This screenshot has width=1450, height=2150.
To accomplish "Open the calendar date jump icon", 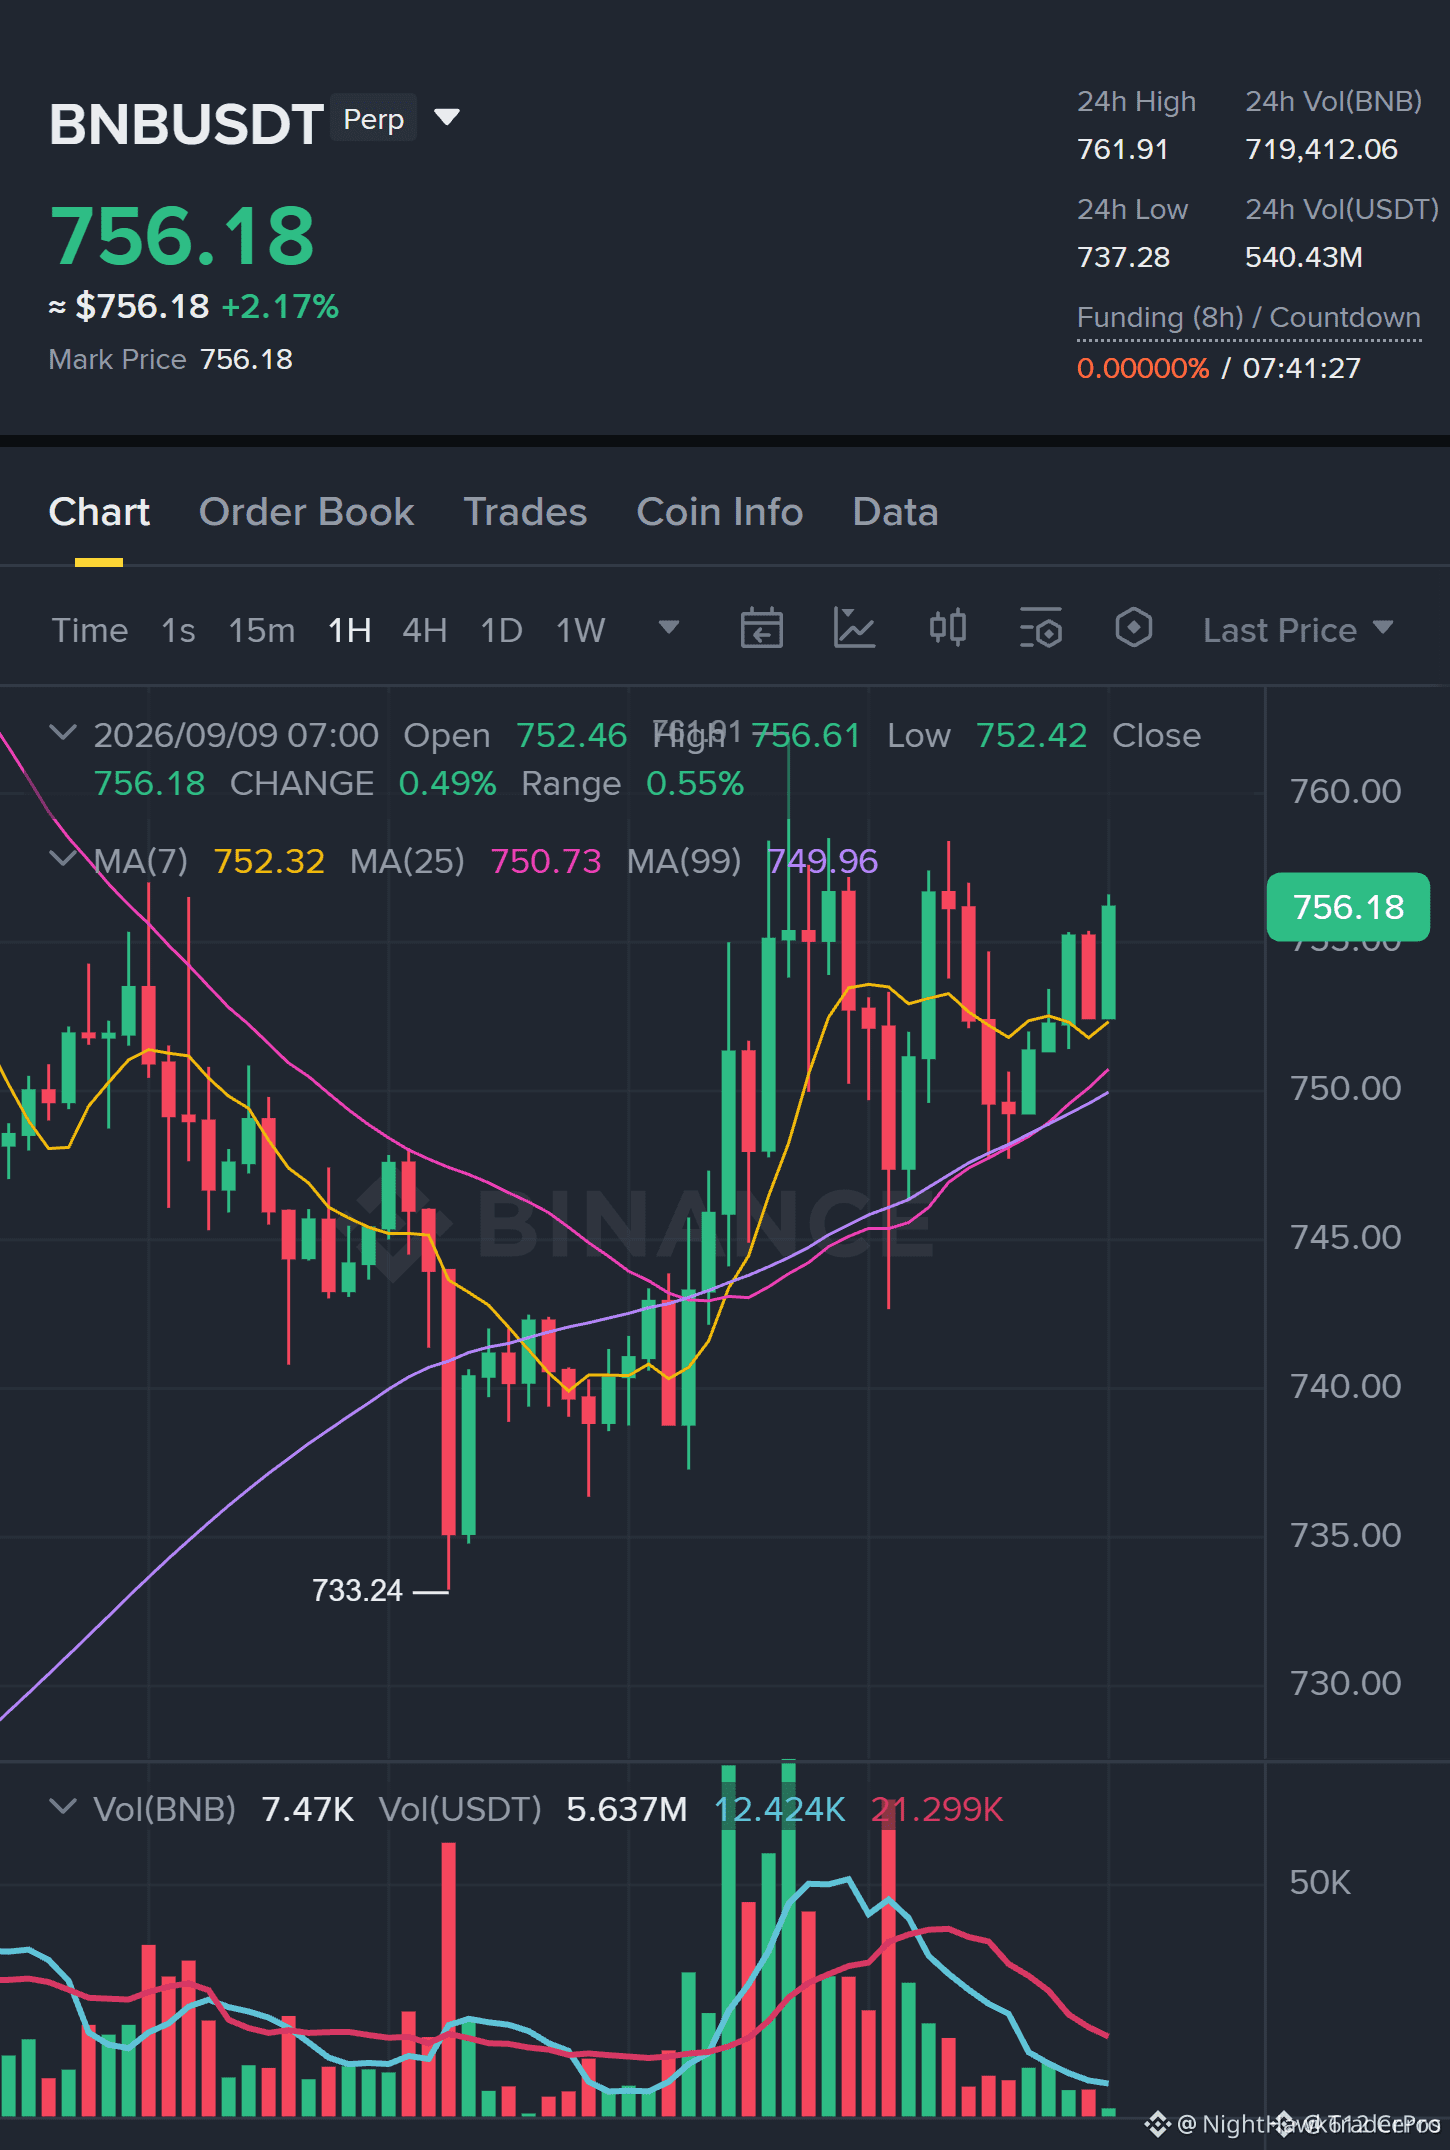I will click(x=761, y=629).
